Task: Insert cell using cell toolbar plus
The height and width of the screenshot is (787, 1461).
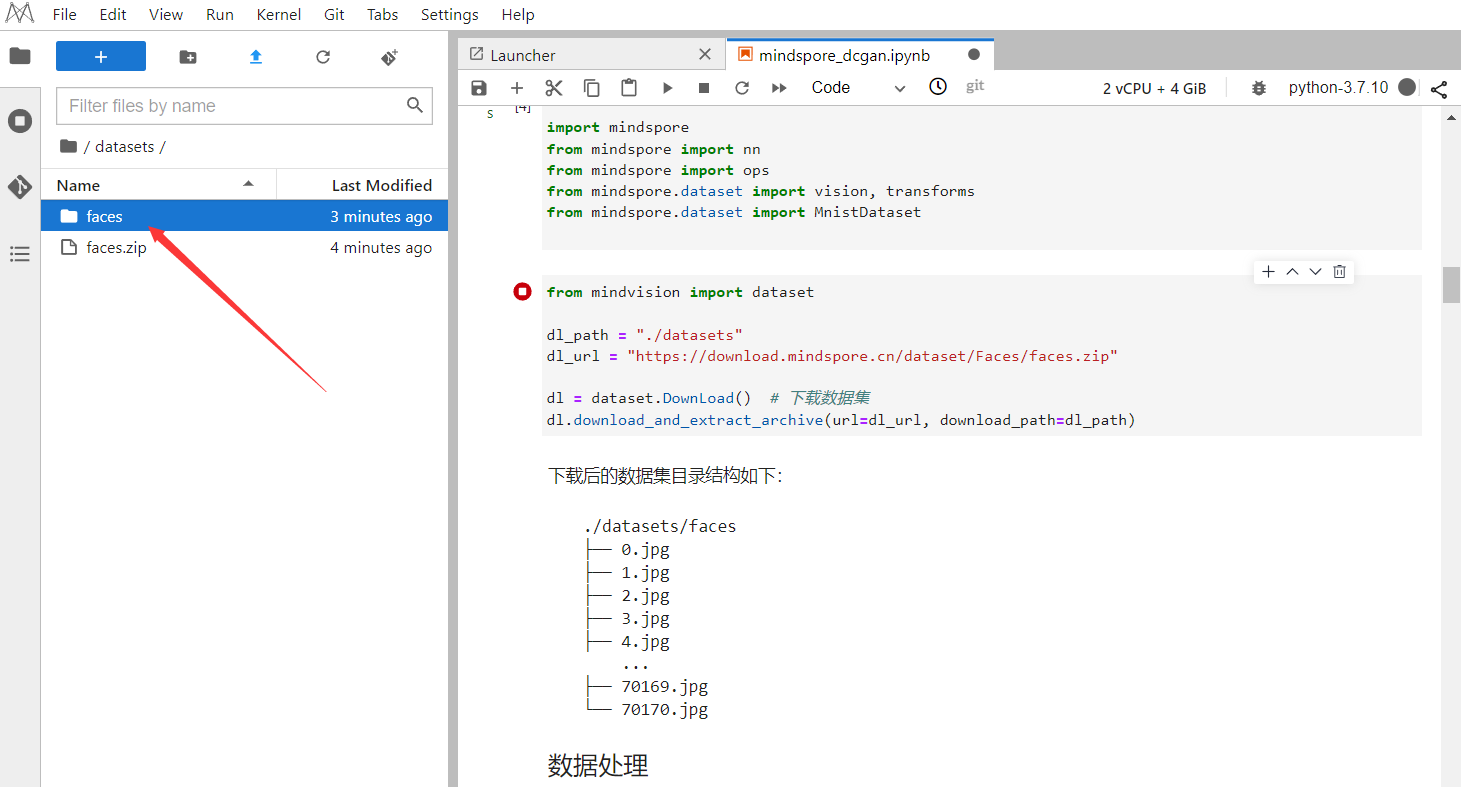Action: point(1268,272)
